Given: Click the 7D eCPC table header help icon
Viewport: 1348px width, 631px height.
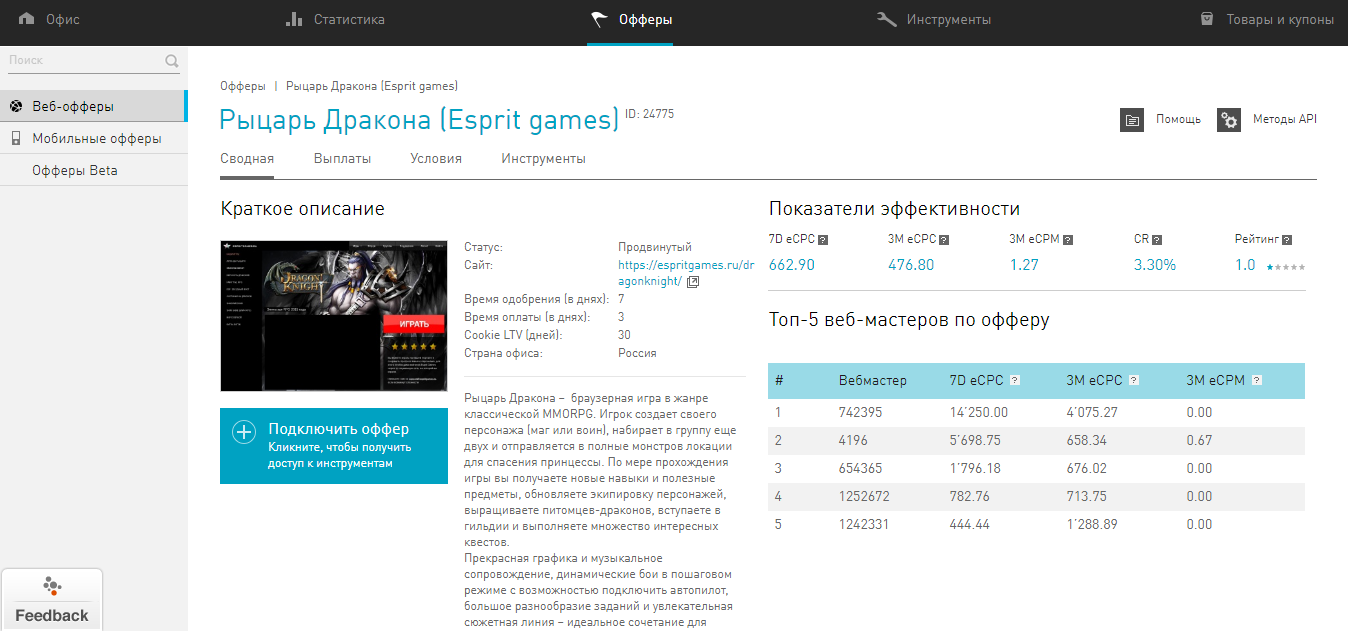Looking at the screenshot, I should click(x=1015, y=380).
